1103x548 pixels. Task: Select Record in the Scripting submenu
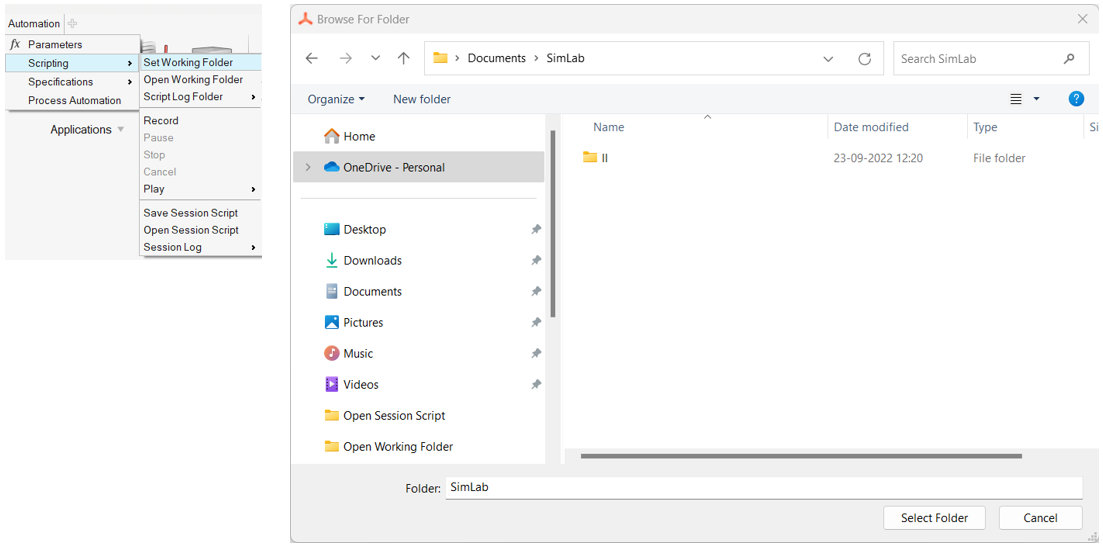(x=161, y=121)
